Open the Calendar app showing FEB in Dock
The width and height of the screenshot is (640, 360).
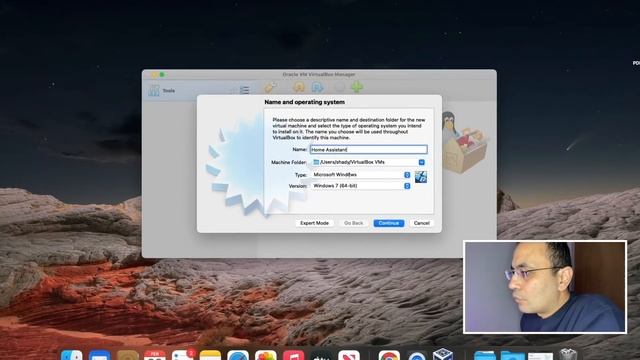coord(155,356)
